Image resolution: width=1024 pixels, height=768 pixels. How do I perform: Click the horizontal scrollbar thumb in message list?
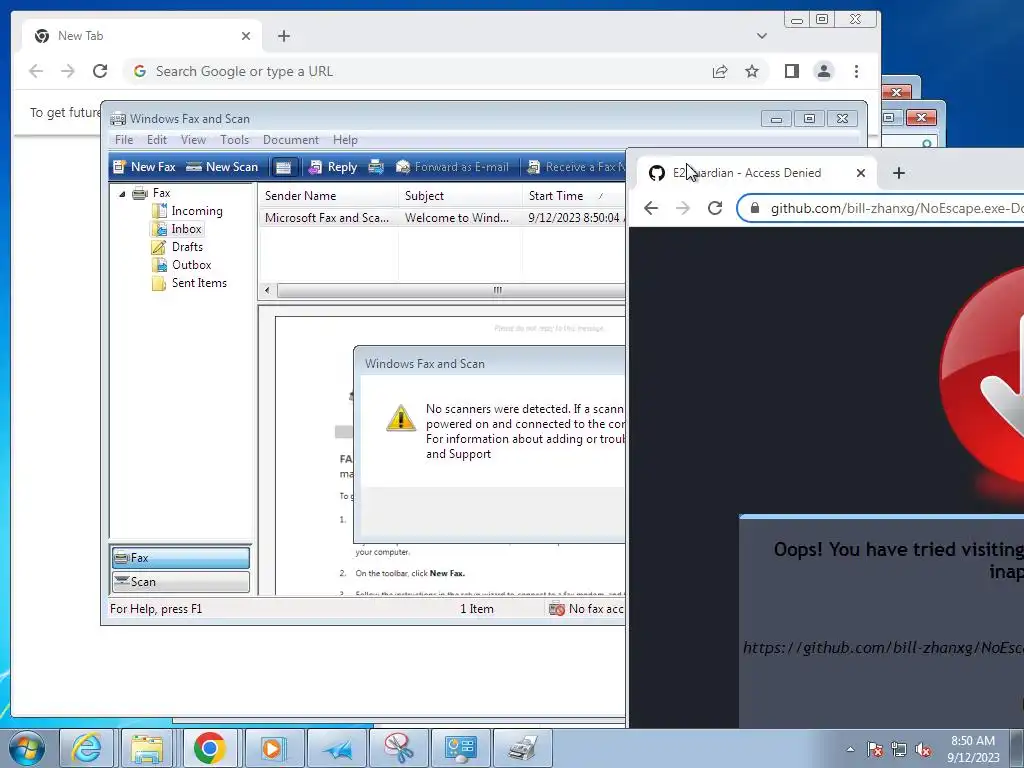452,290
